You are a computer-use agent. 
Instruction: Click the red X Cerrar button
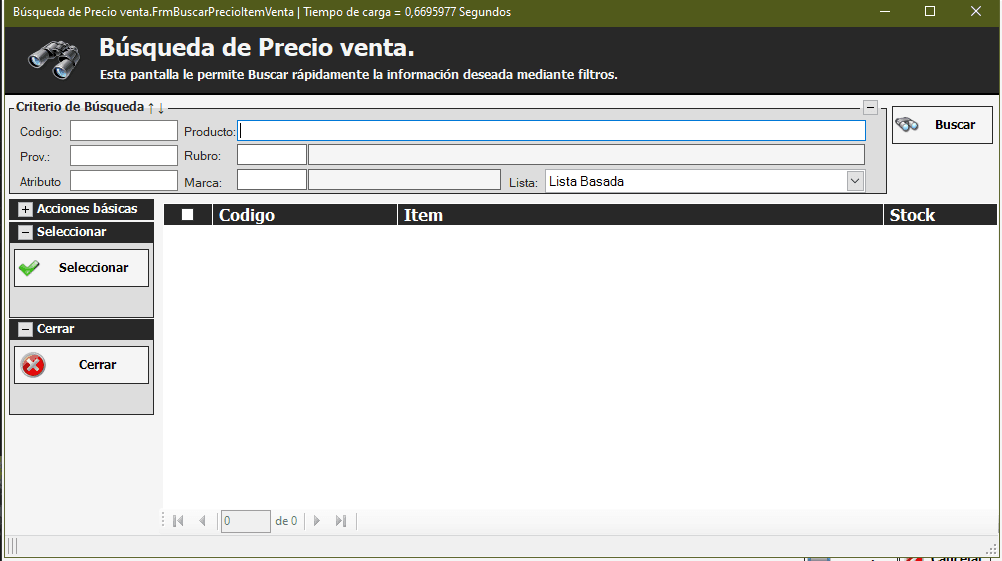pyautogui.click(x=81, y=365)
